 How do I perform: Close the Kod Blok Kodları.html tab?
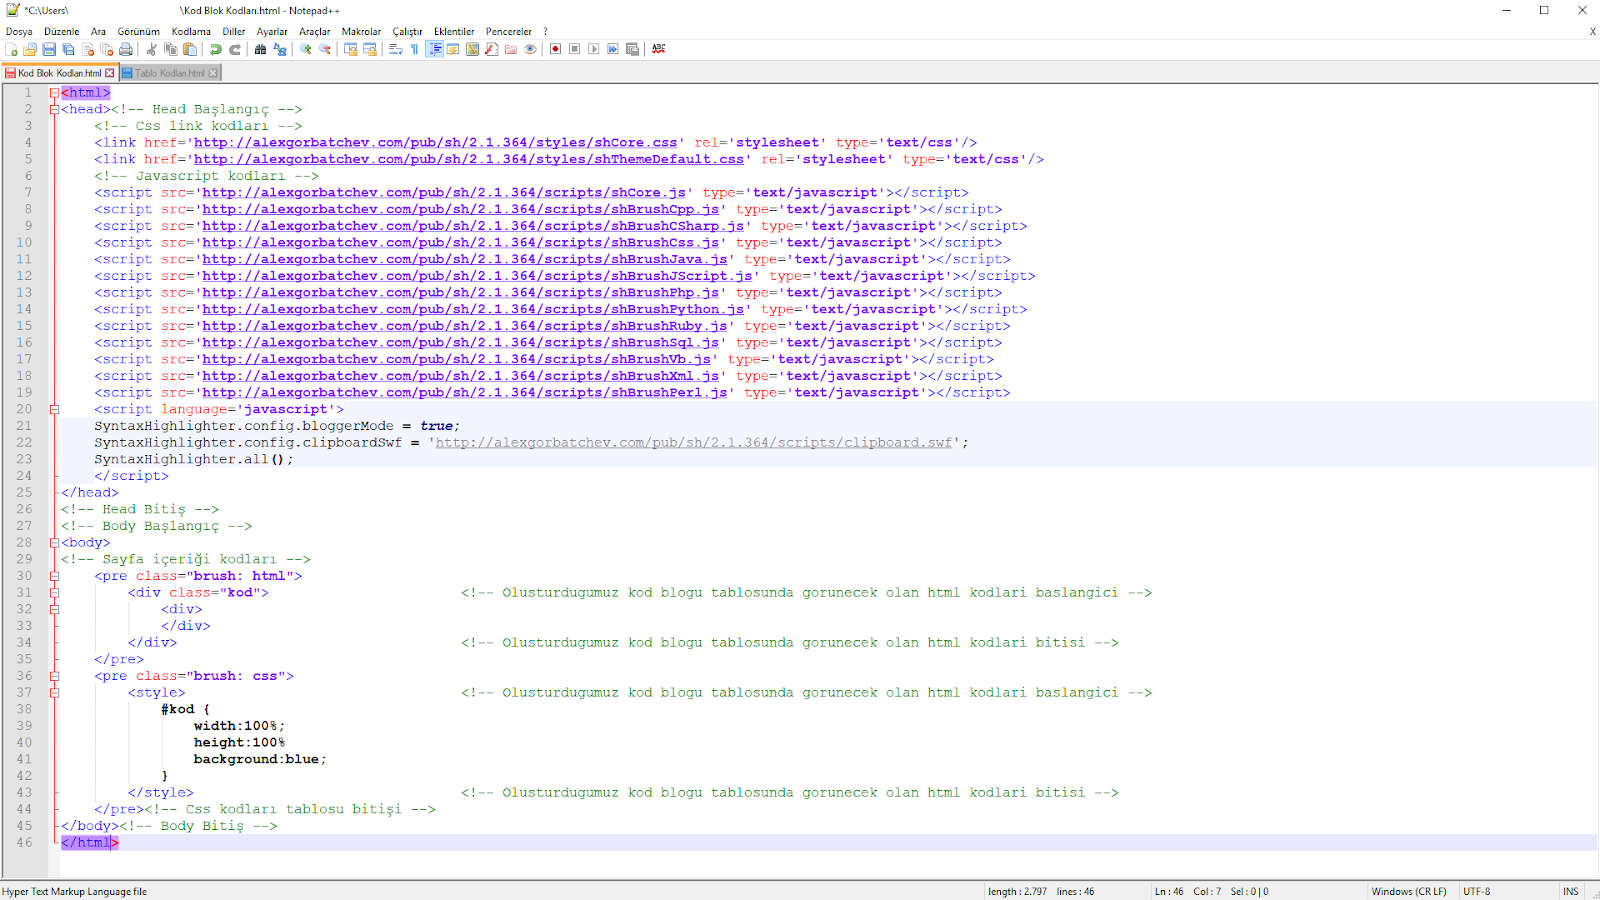click(110, 73)
